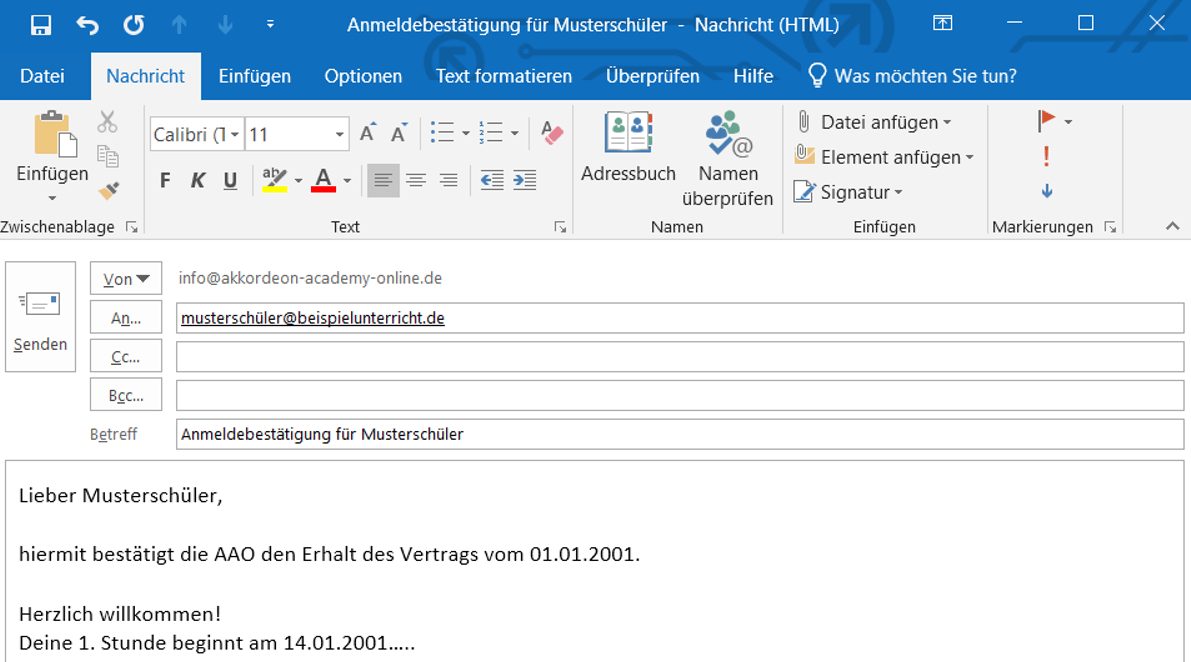Viewport: 1191px width, 662px height.
Task: Open ribbon display options icon
Action: (x=943, y=24)
